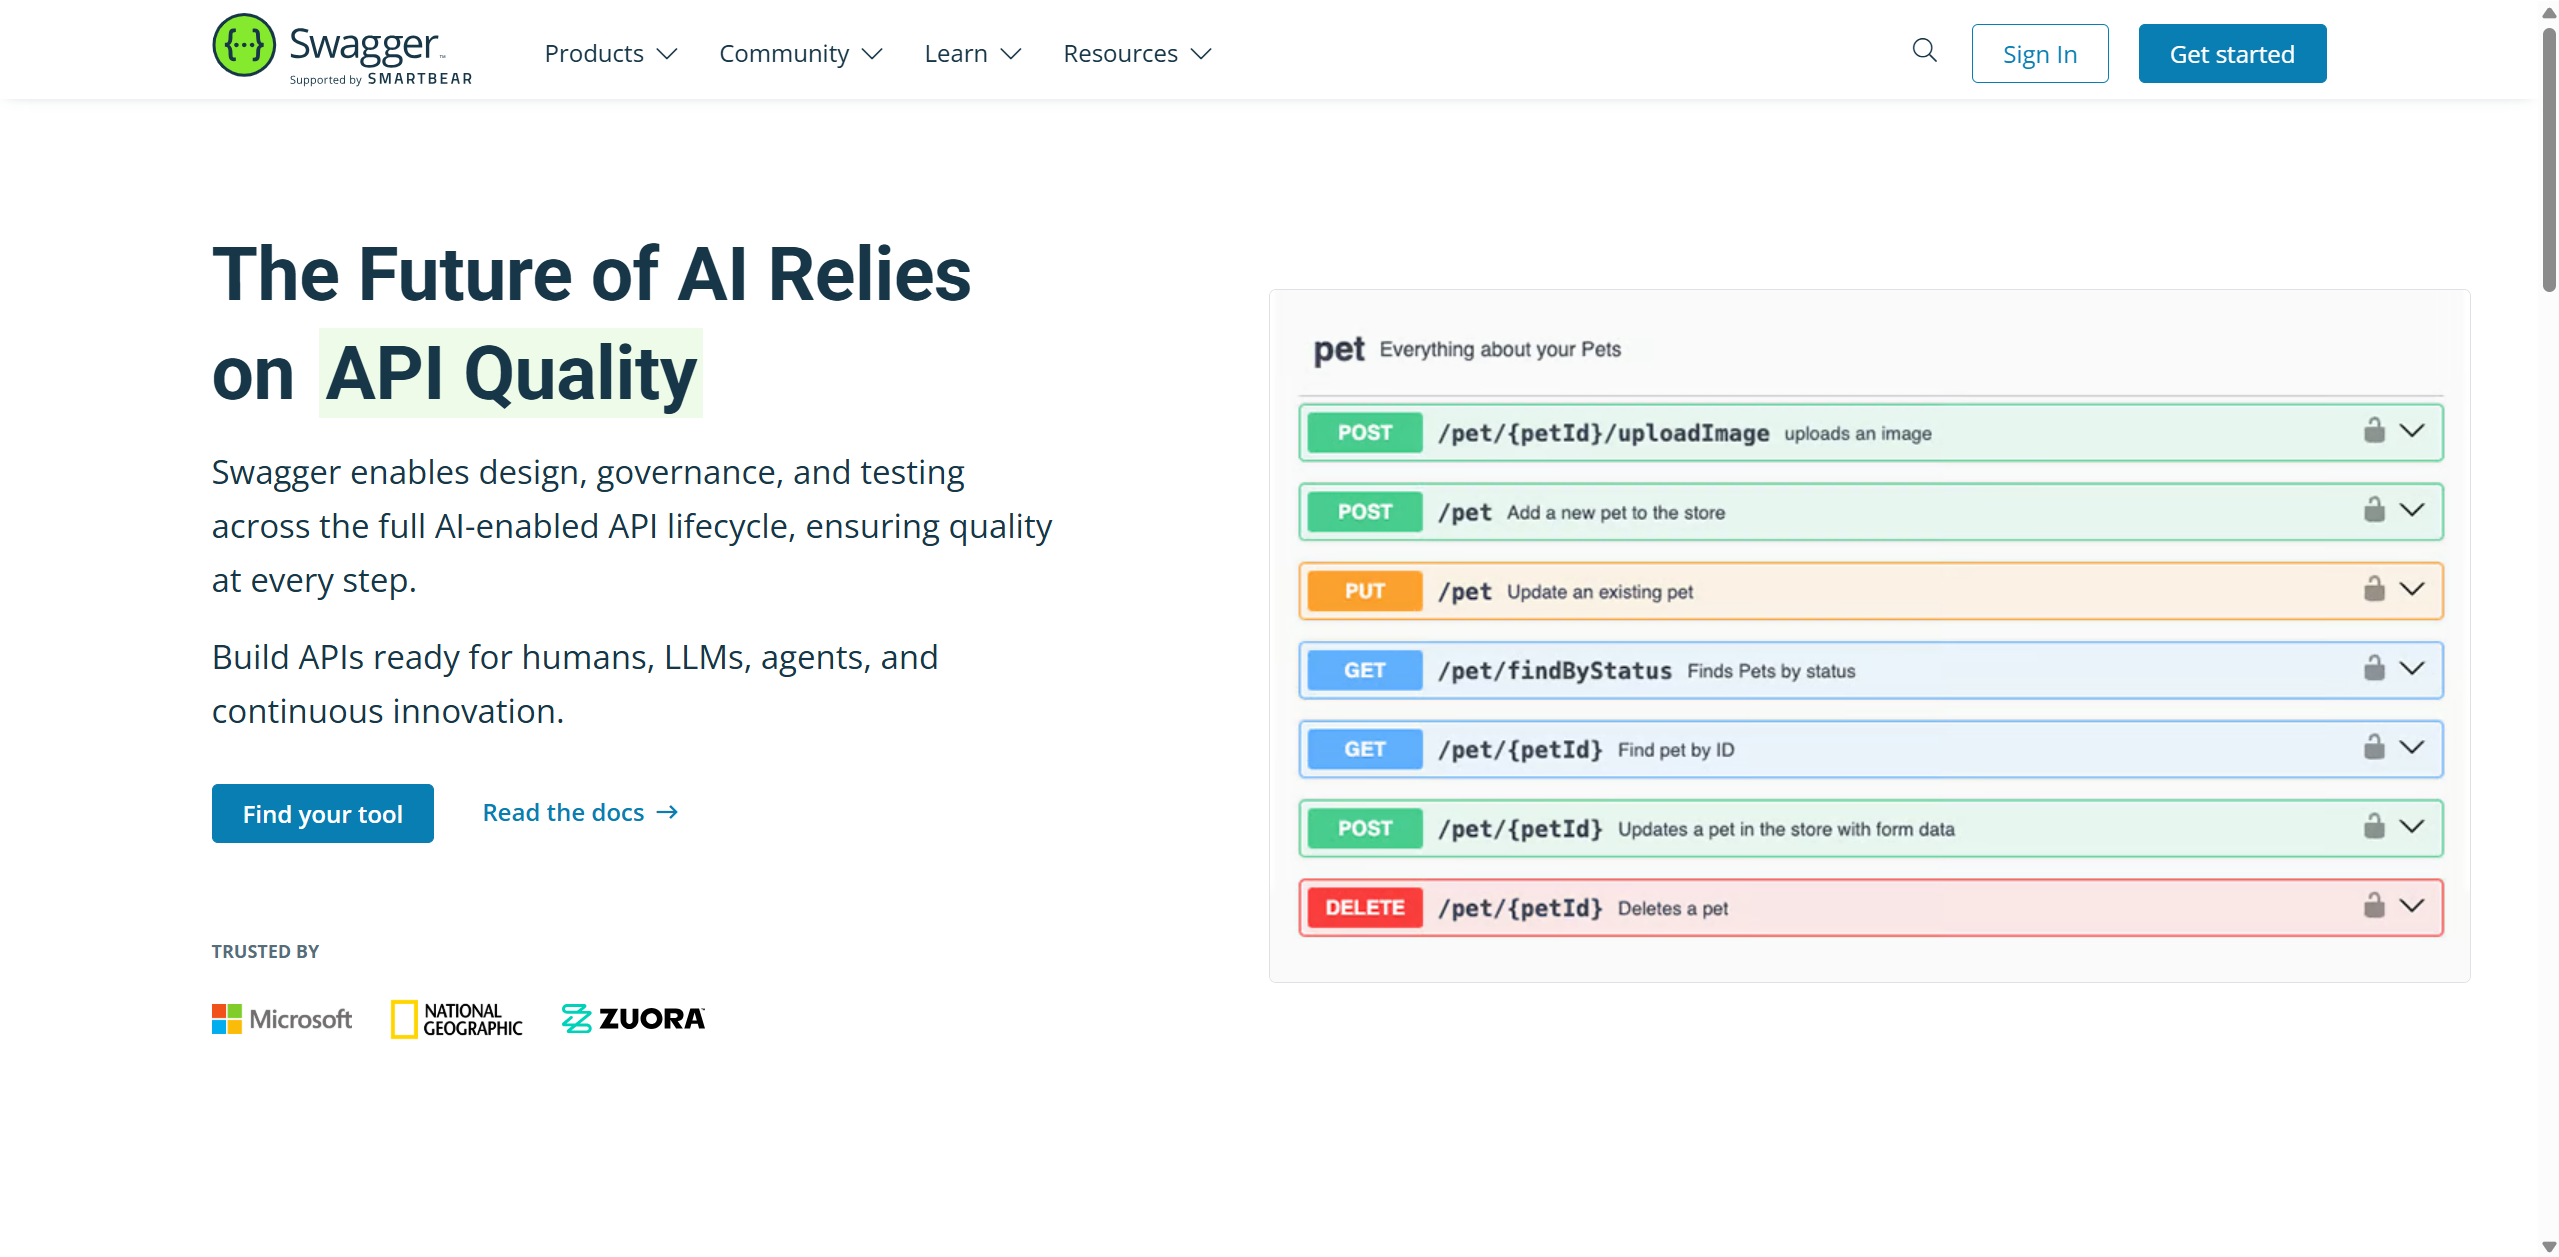This screenshot has height=1257, width=2559.
Task: Toggle lock on GET /pet/{petId} row
Action: (2374, 747)
